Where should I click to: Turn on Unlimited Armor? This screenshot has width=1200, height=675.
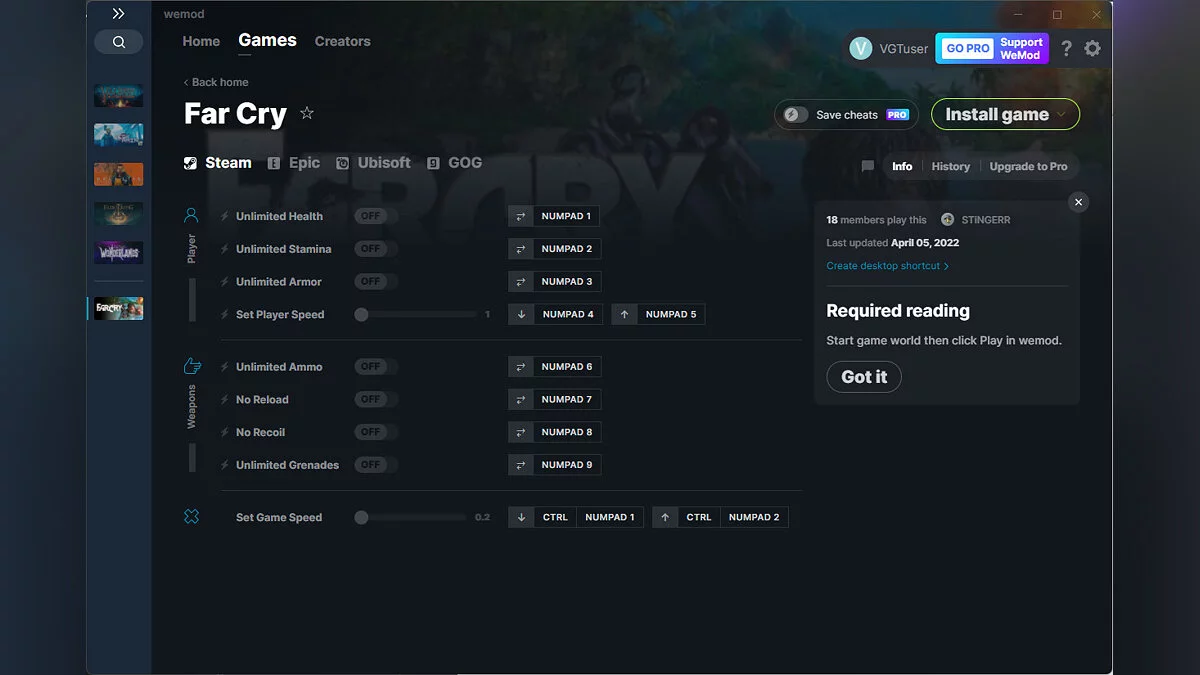click(x=376, y=282)
